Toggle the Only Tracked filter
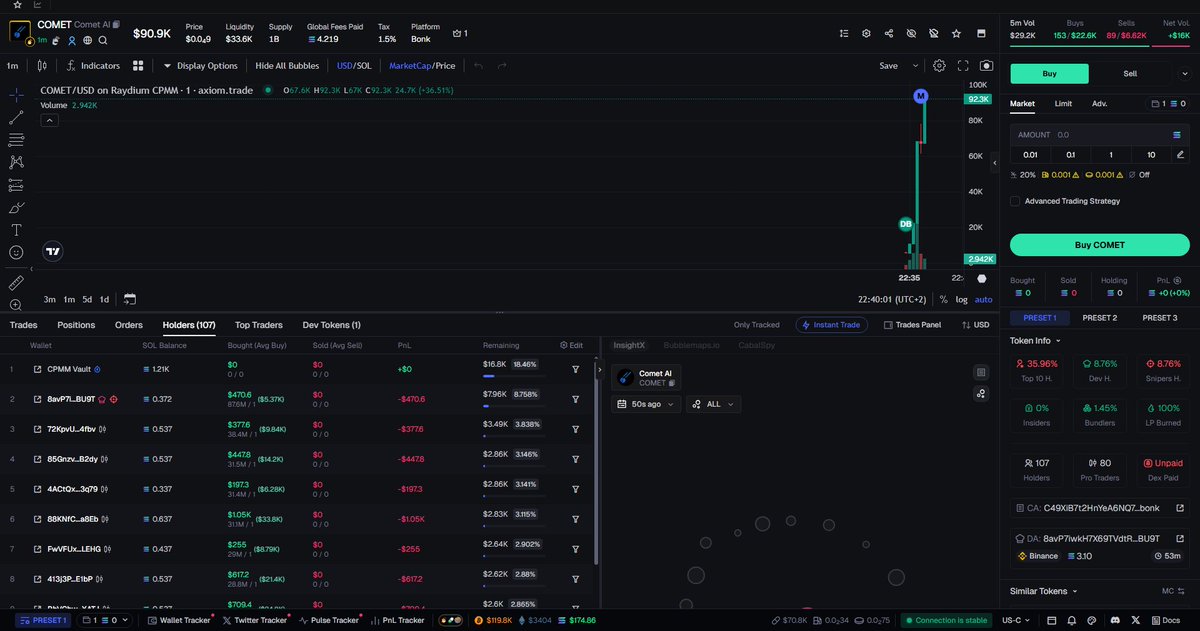The height and width of the screenshot is (631, 1200). pos(756,325)
